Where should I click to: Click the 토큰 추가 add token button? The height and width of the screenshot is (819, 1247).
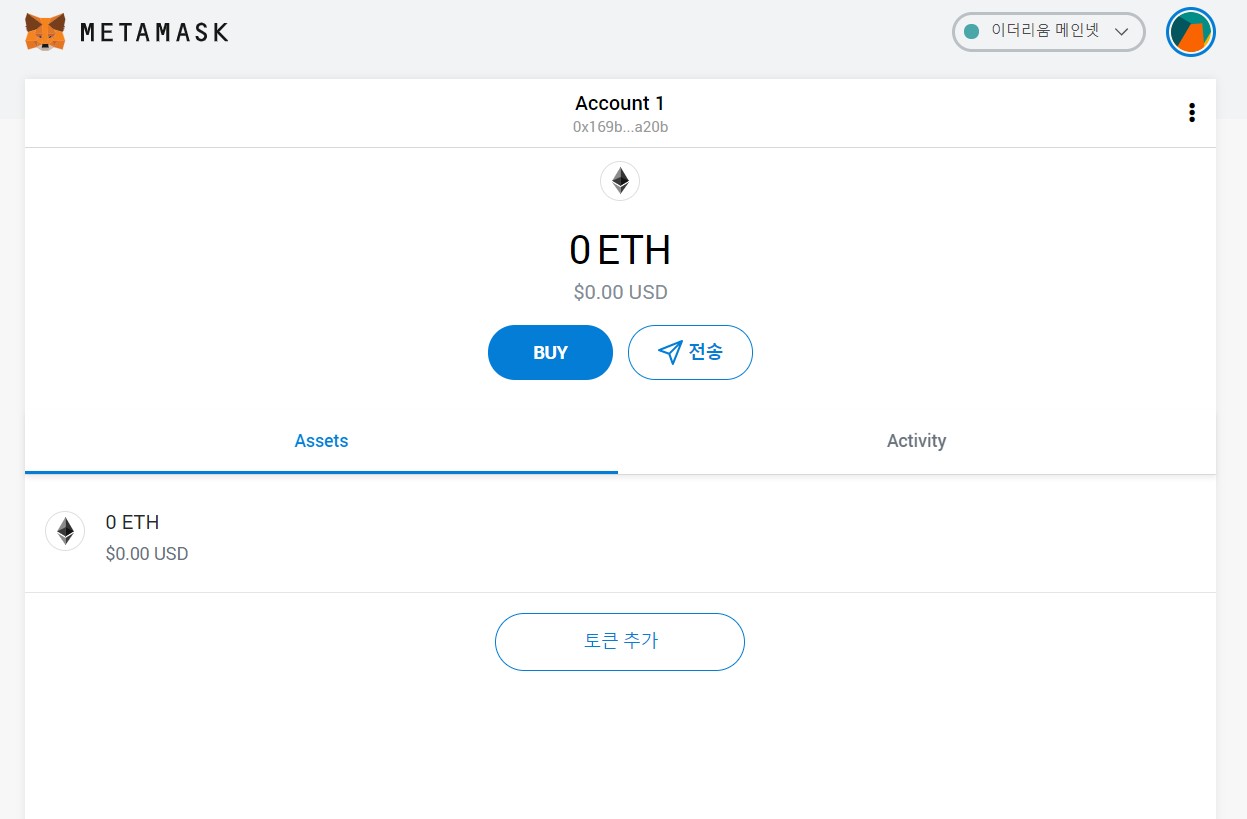[620, 642]
